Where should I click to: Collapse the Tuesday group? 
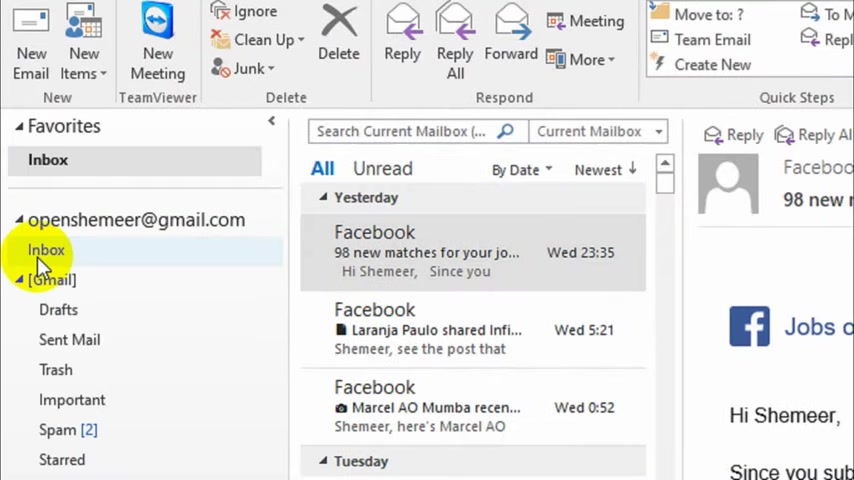[323, 461]
